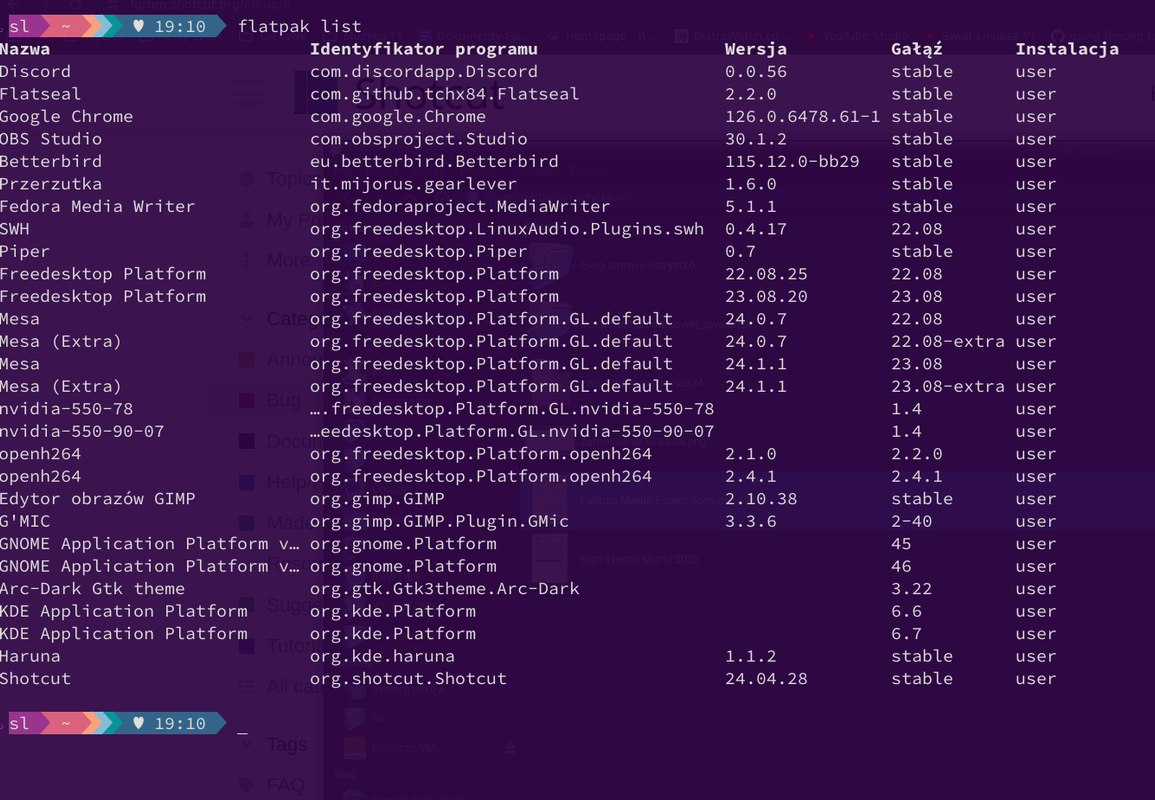Select GIMP version "2.10.38"

pyautogui.click(x=761, y=499)
